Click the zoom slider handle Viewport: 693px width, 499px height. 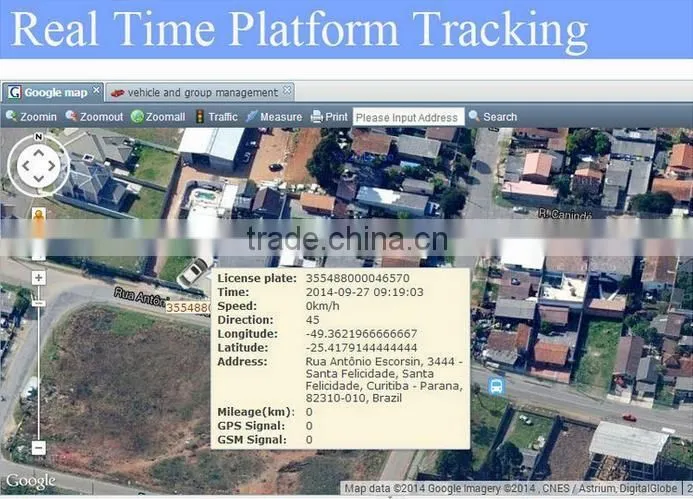point(38,303)
